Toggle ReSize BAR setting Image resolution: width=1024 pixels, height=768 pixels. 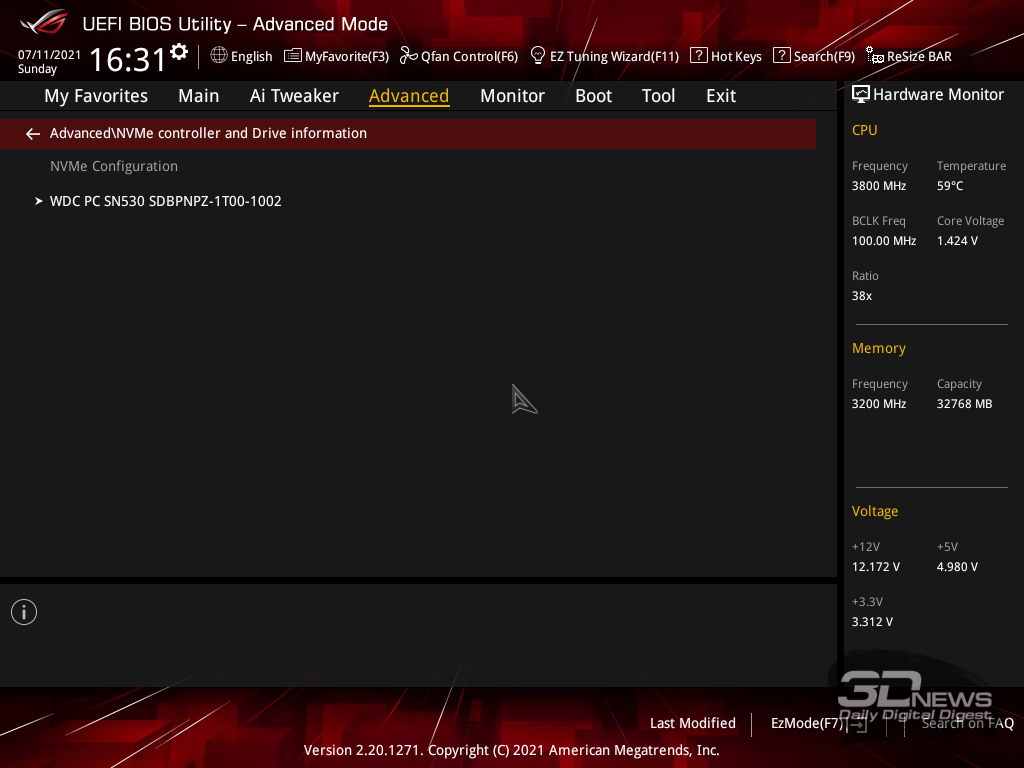(x=919, y=56)
